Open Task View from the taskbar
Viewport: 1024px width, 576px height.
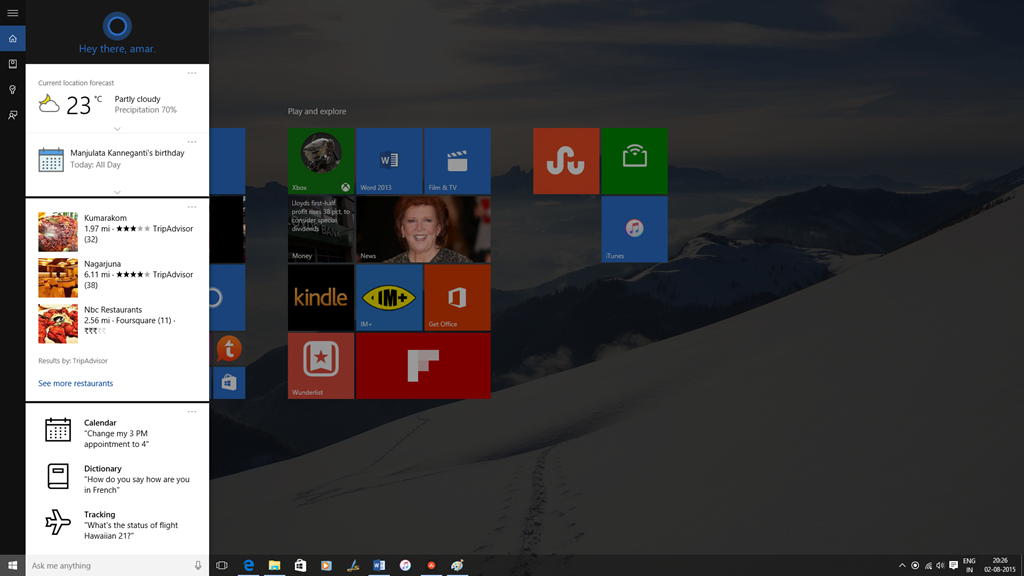[x=222, y=566]
